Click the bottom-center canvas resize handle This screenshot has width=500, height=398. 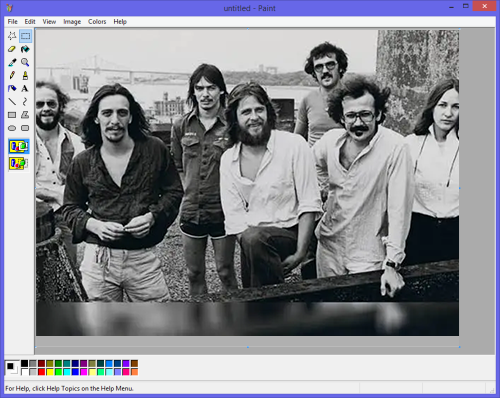pyautogui.click(x=248, y=347)
